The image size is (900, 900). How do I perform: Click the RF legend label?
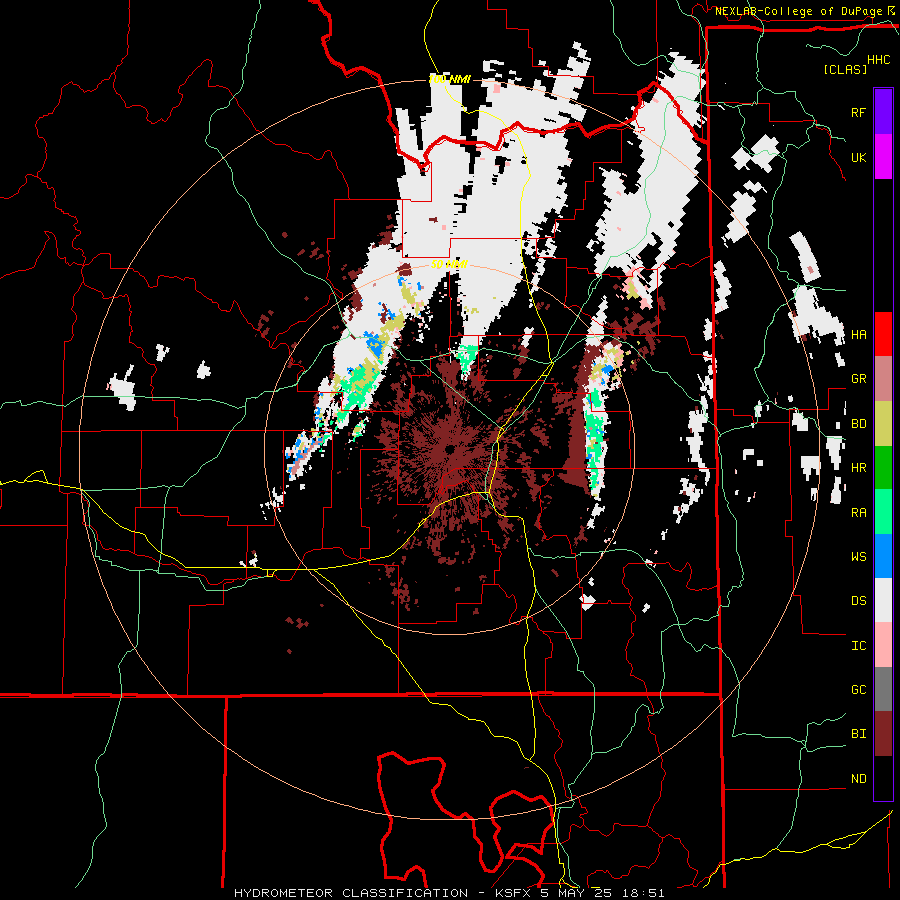click(858, 112)
